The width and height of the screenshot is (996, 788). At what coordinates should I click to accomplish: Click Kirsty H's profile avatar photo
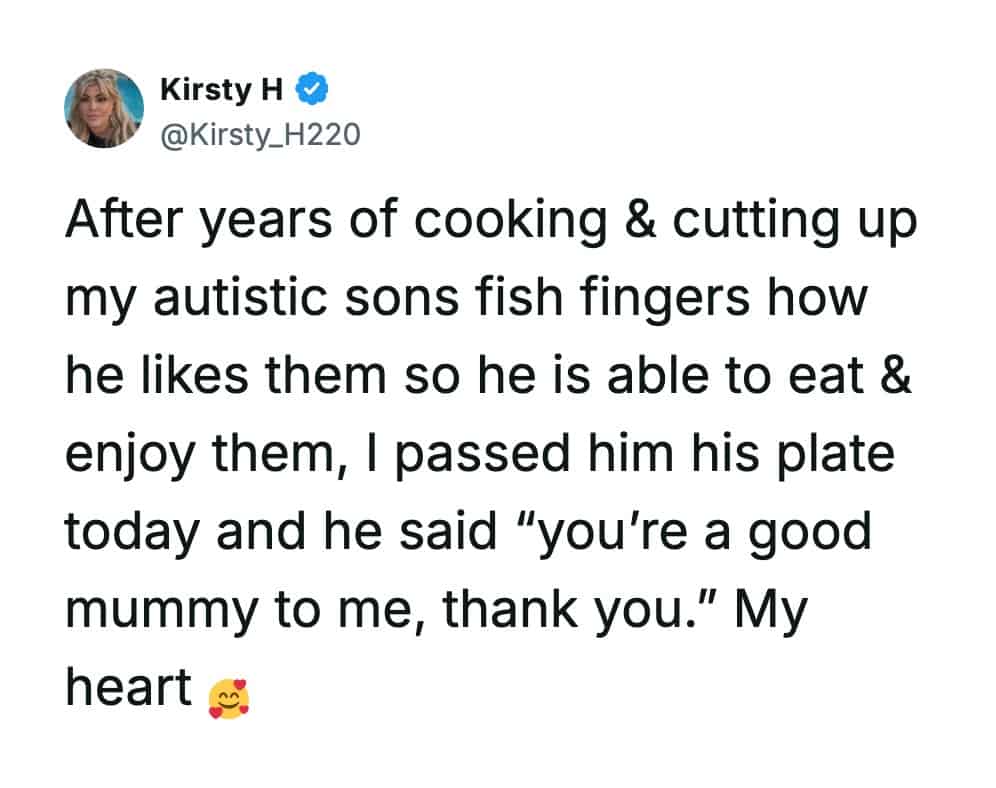click(x=104, y=108)
